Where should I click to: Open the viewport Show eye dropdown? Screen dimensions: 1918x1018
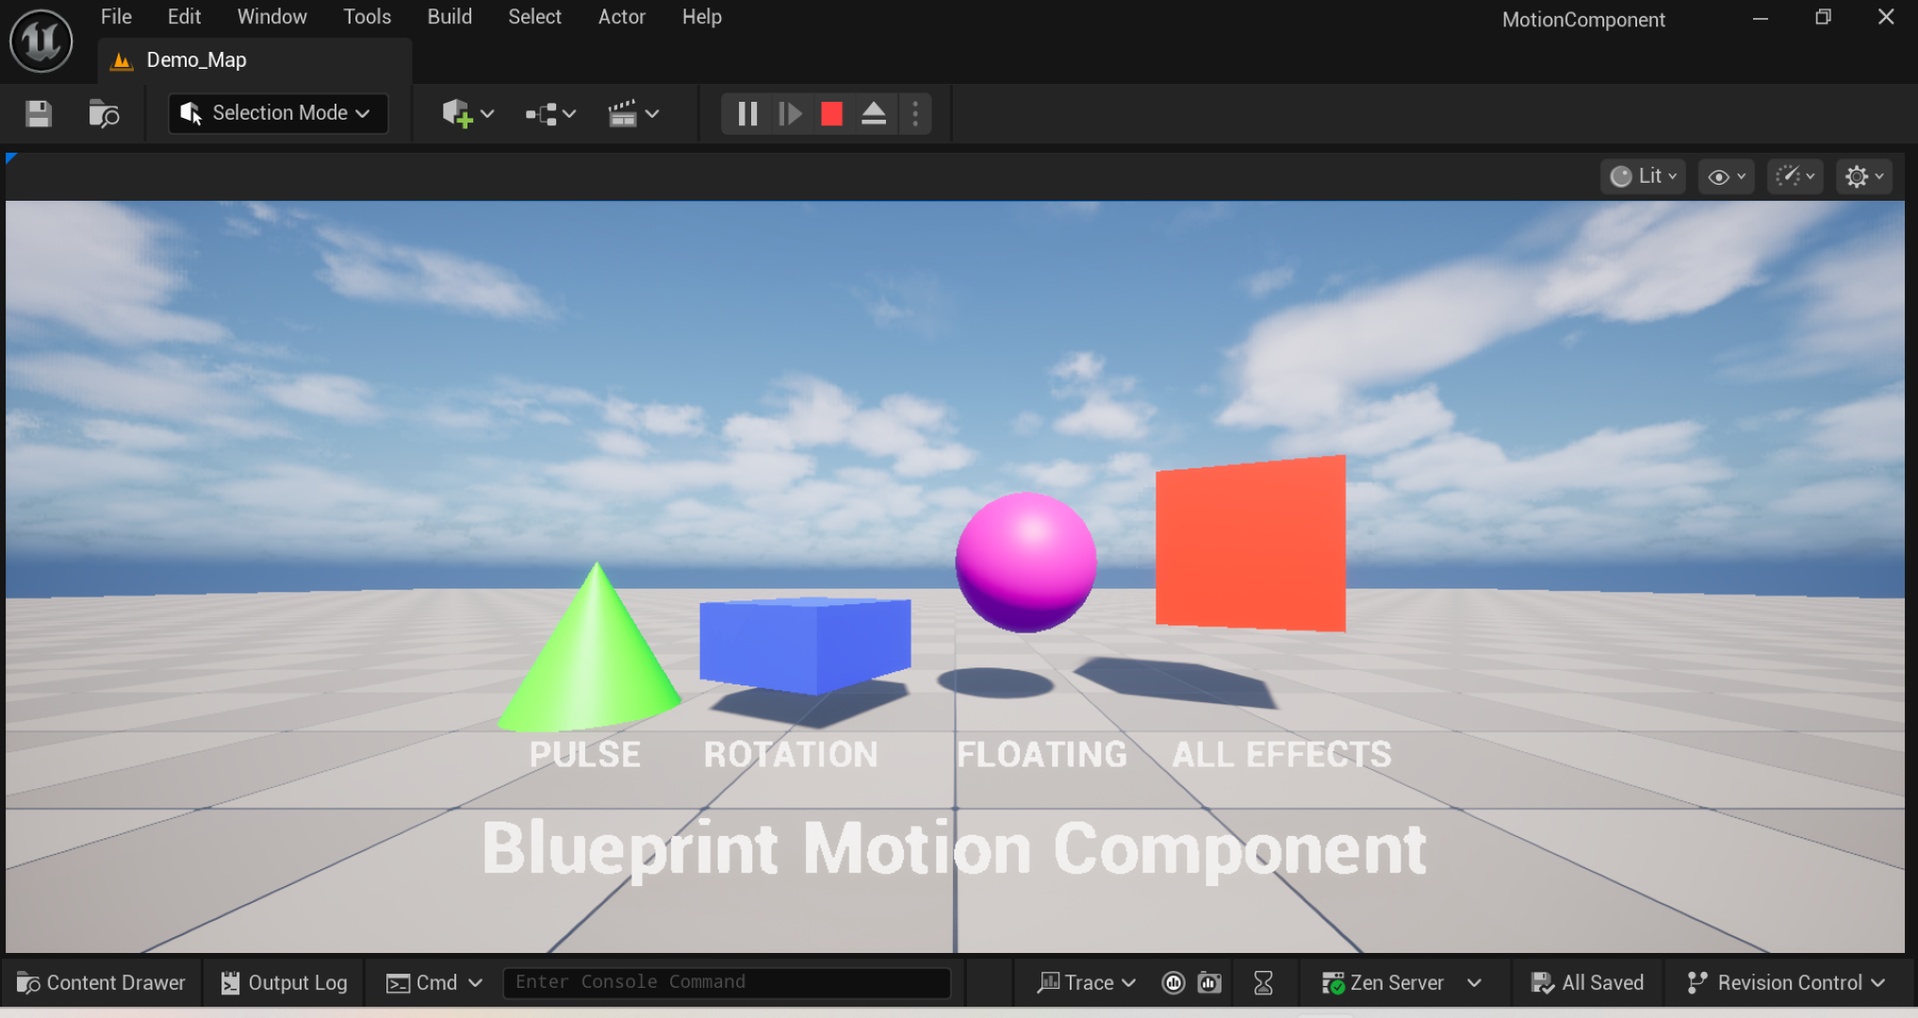tap(1726, 177)
